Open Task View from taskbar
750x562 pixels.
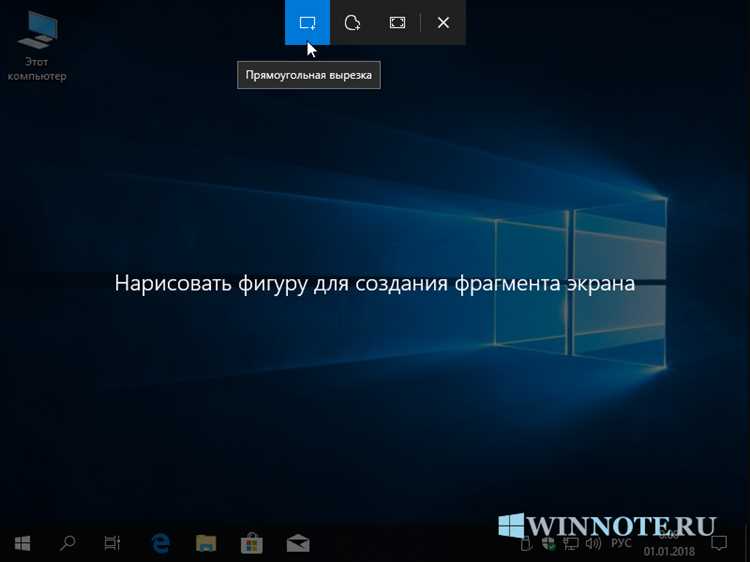click(x=113, y=544)
